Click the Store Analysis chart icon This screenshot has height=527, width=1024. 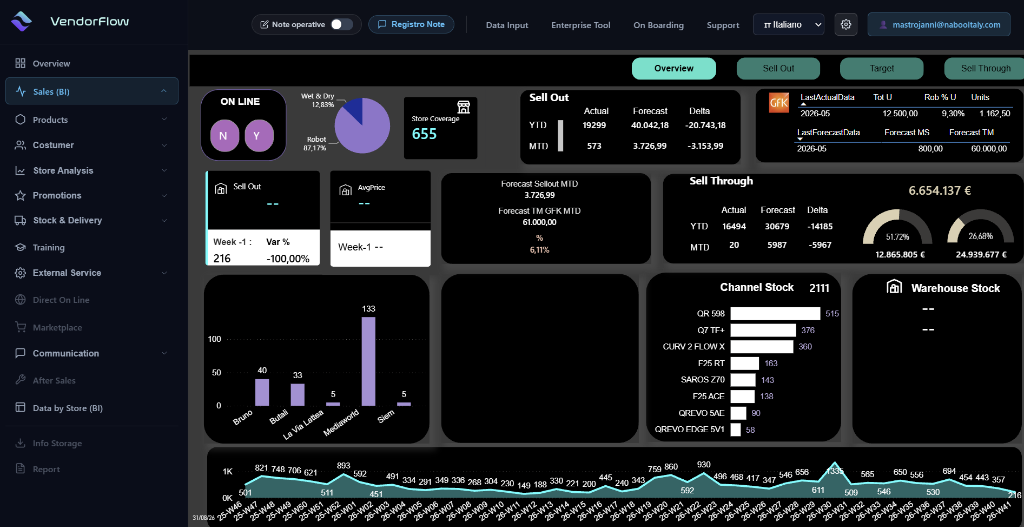tap(20, 170)
